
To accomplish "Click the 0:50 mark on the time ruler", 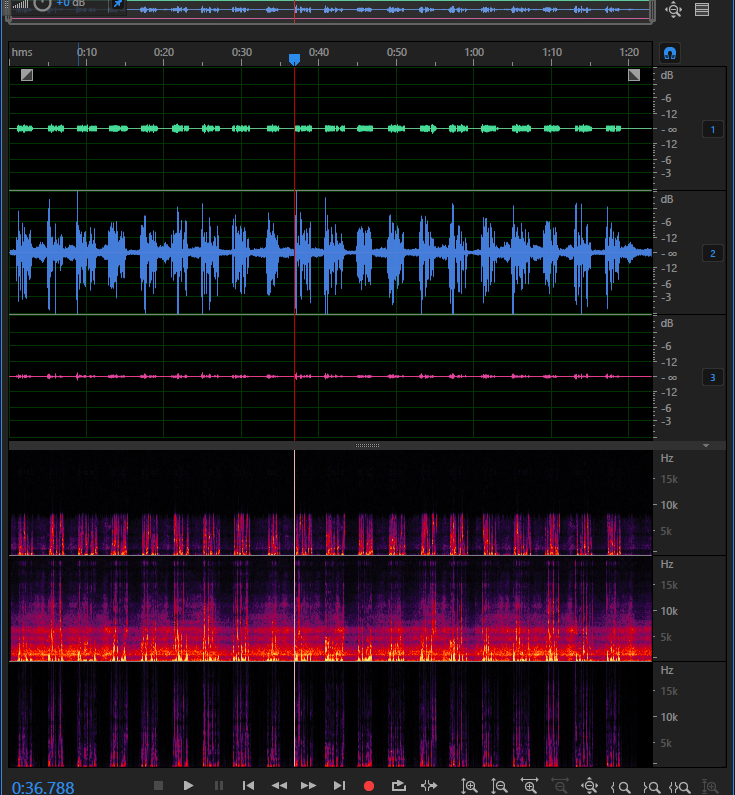I will click(397, 52).
